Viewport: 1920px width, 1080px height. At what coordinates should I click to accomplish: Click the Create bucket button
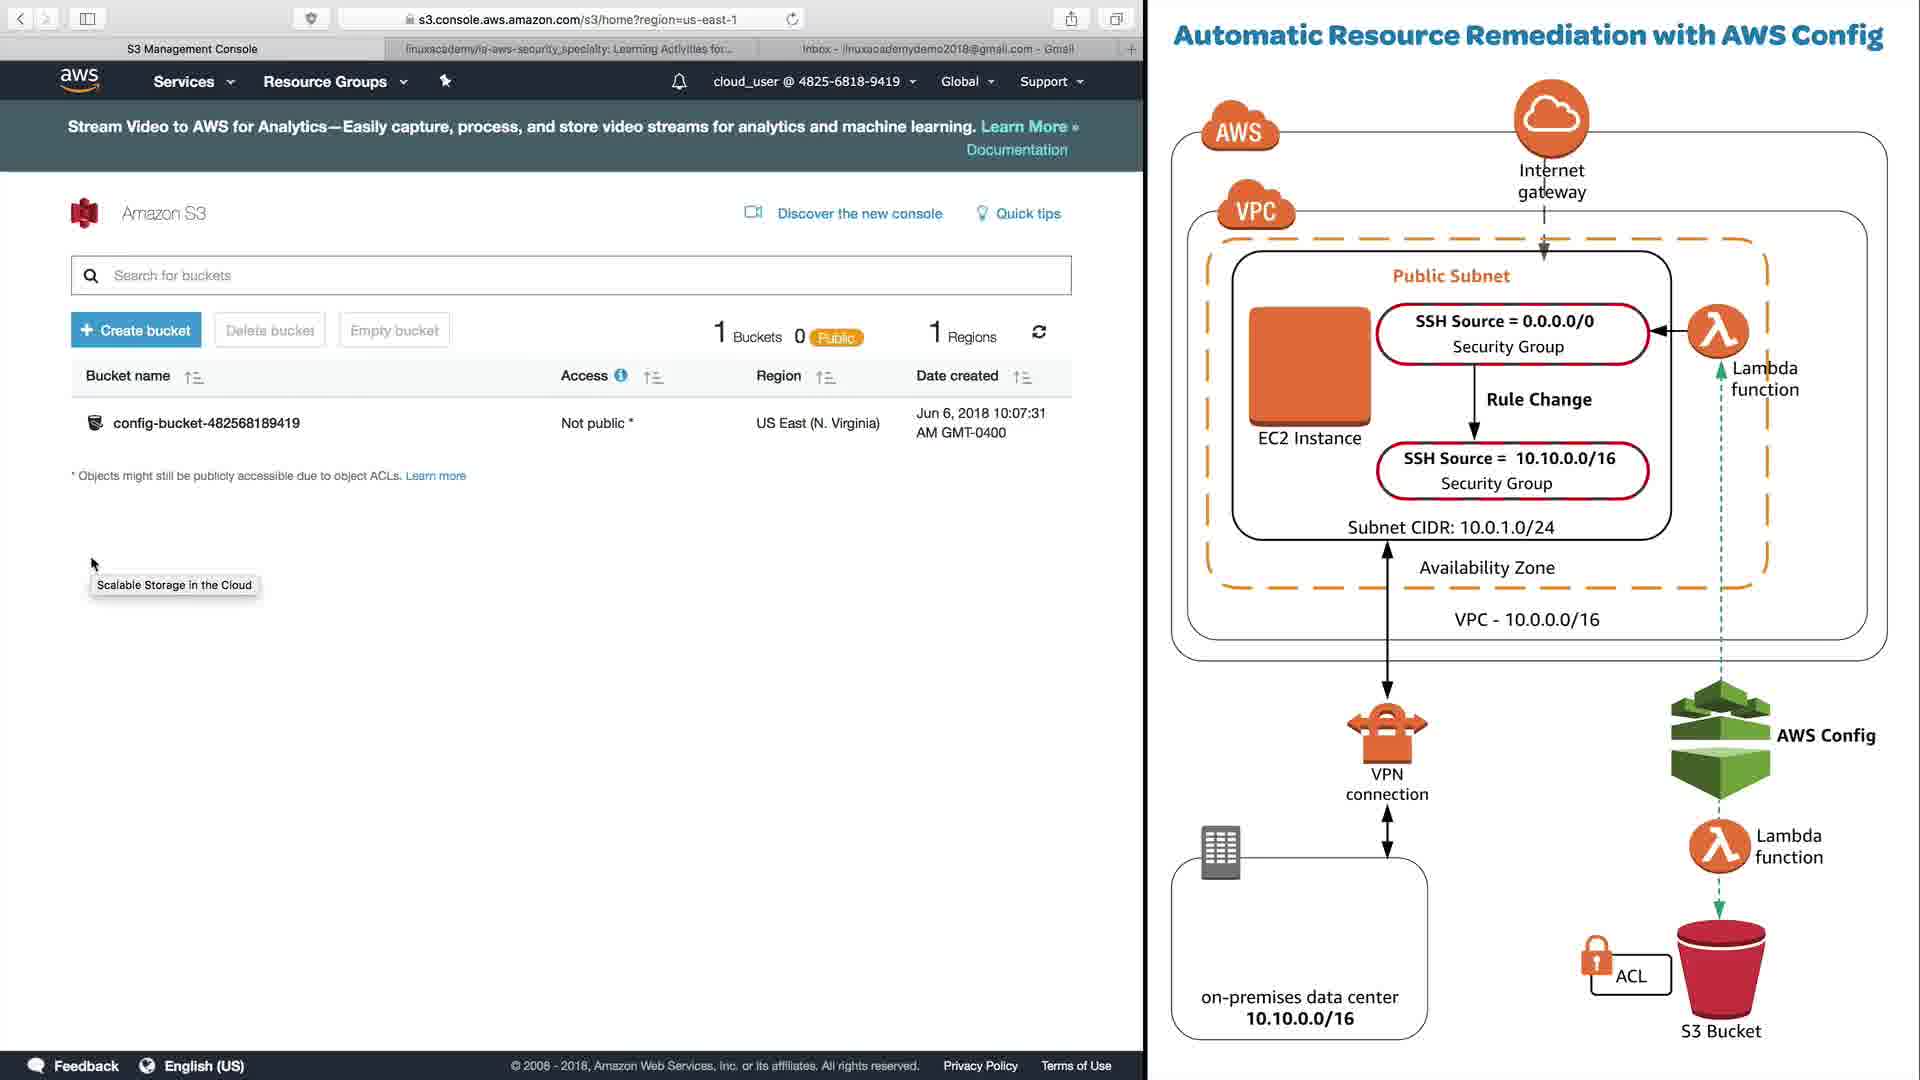[136, 330]
